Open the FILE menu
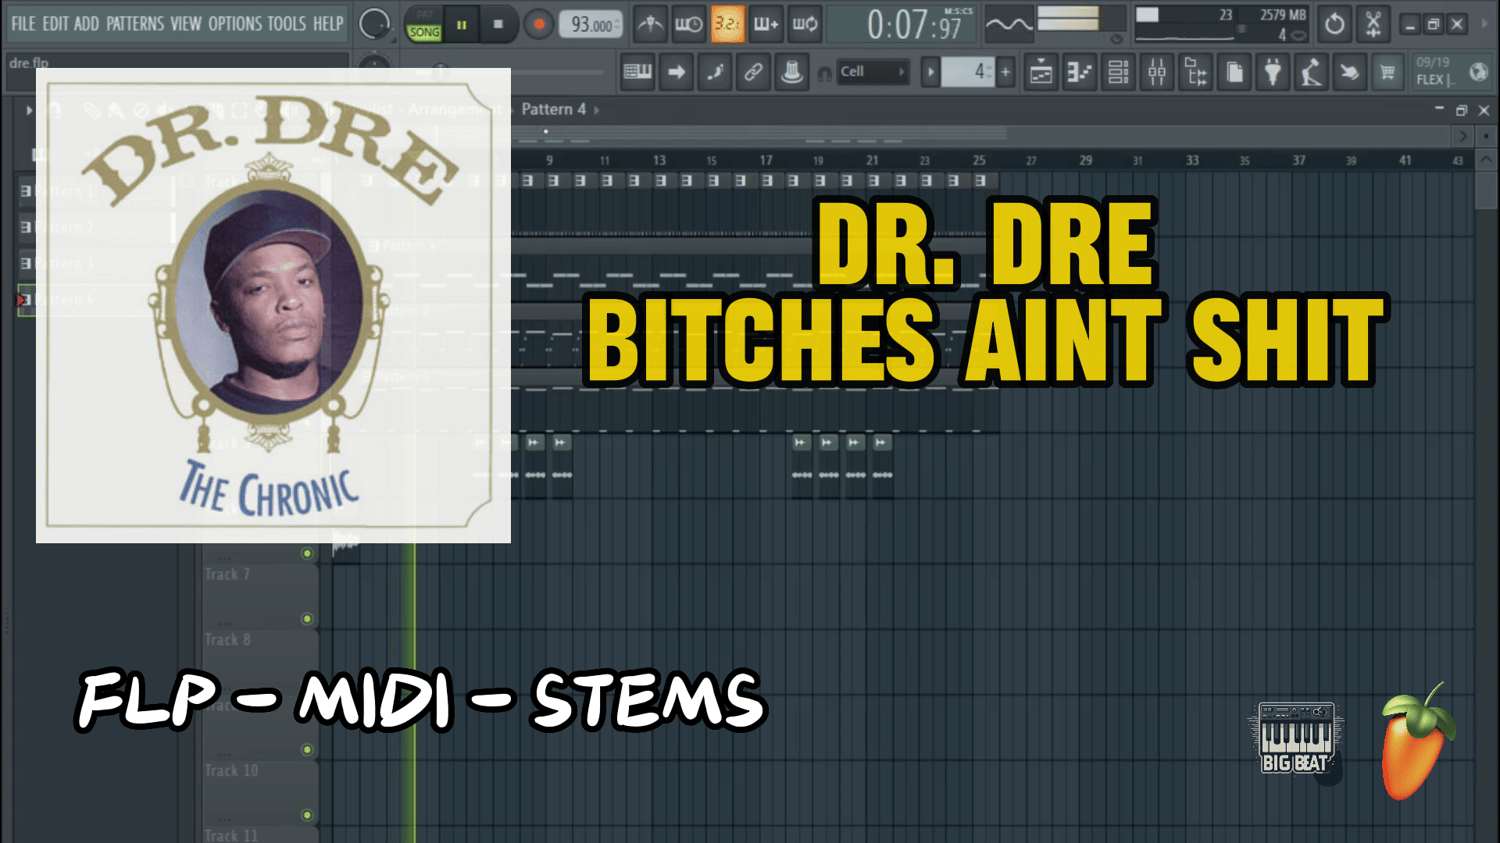 pyautogui.click(x=23, y=23)
